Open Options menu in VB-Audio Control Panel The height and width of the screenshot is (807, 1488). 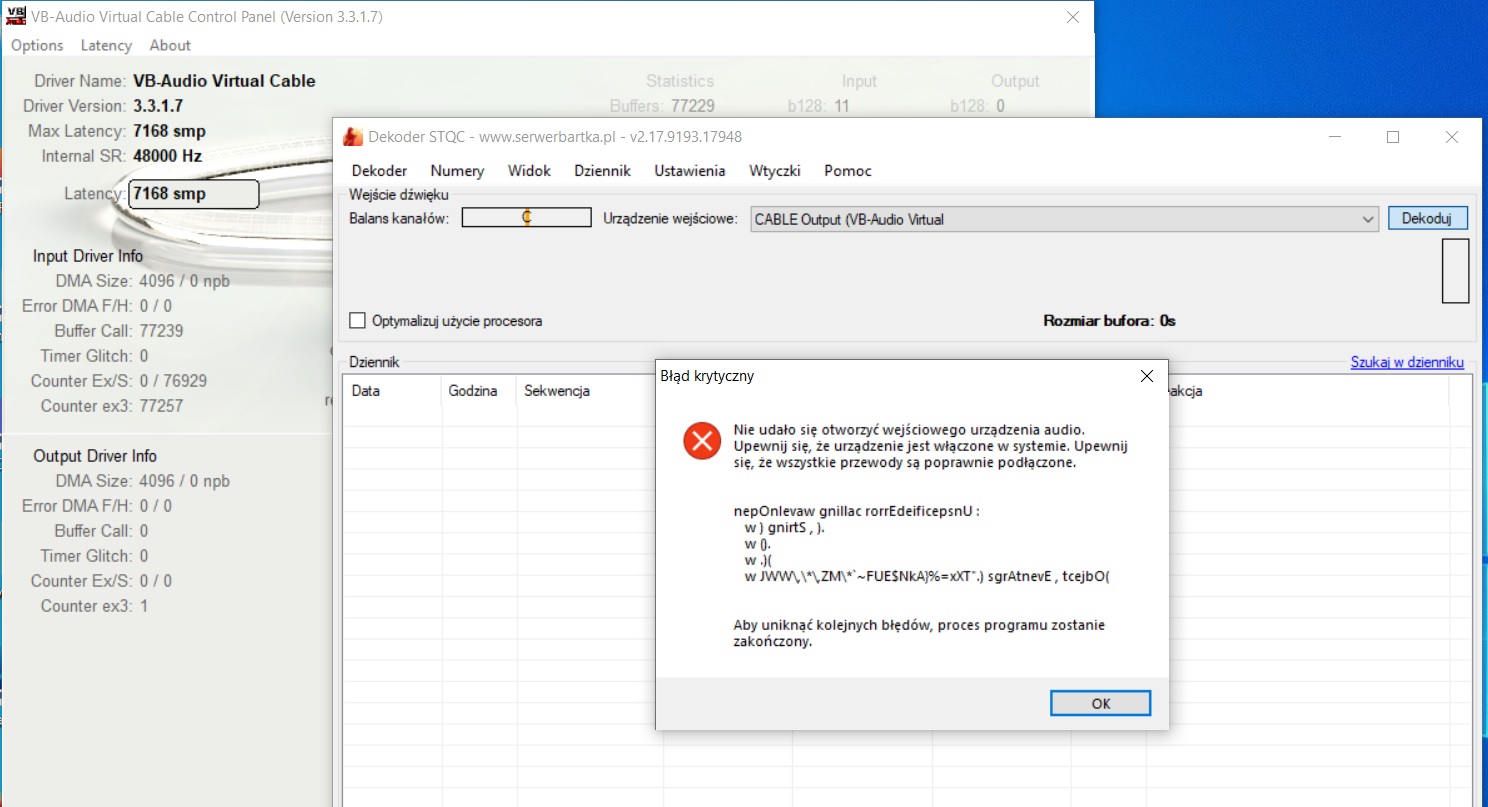click(37, 45)
